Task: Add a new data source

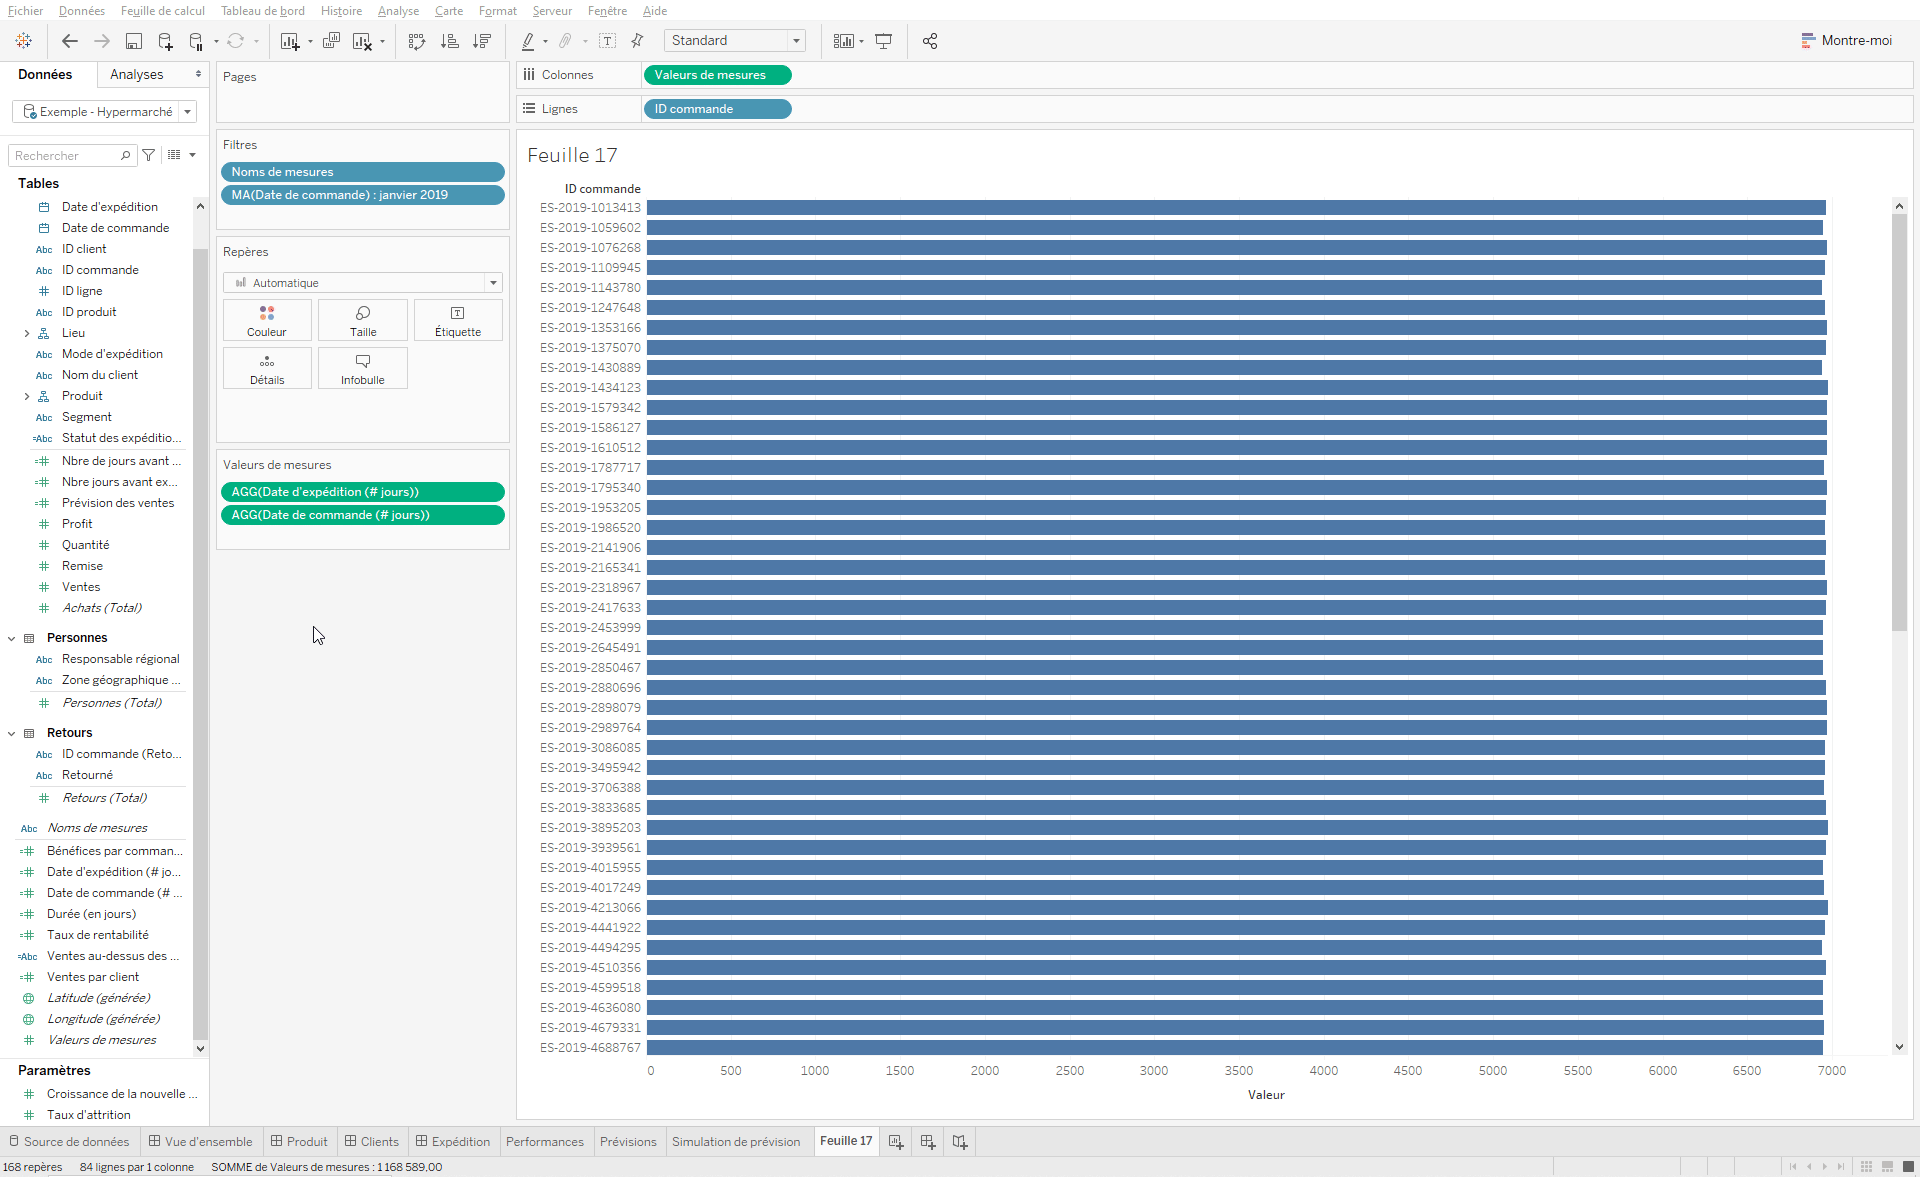Action: point(166,41)
